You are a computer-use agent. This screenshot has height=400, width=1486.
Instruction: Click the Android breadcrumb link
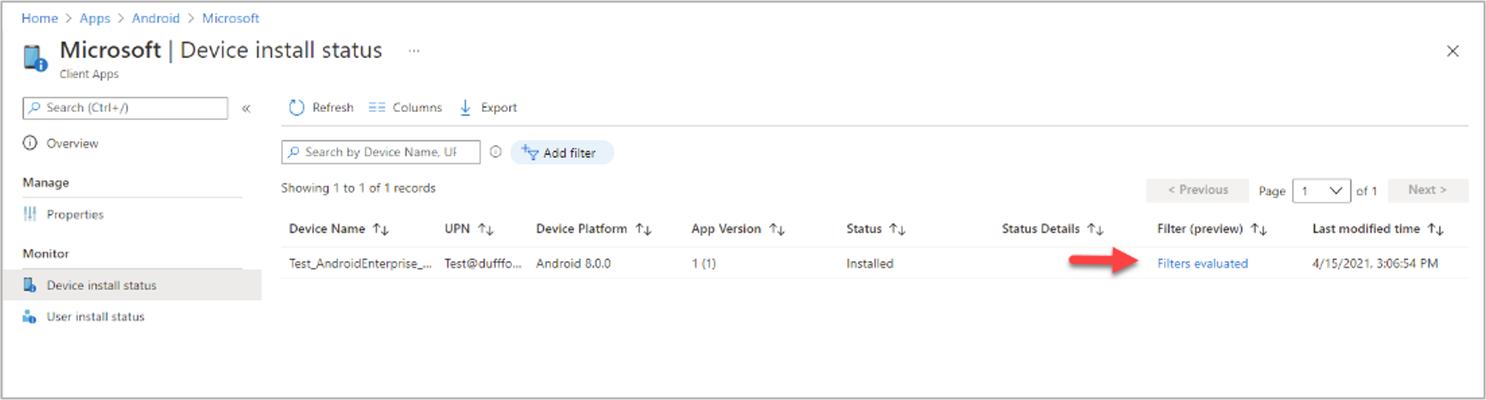click(156, 18)
